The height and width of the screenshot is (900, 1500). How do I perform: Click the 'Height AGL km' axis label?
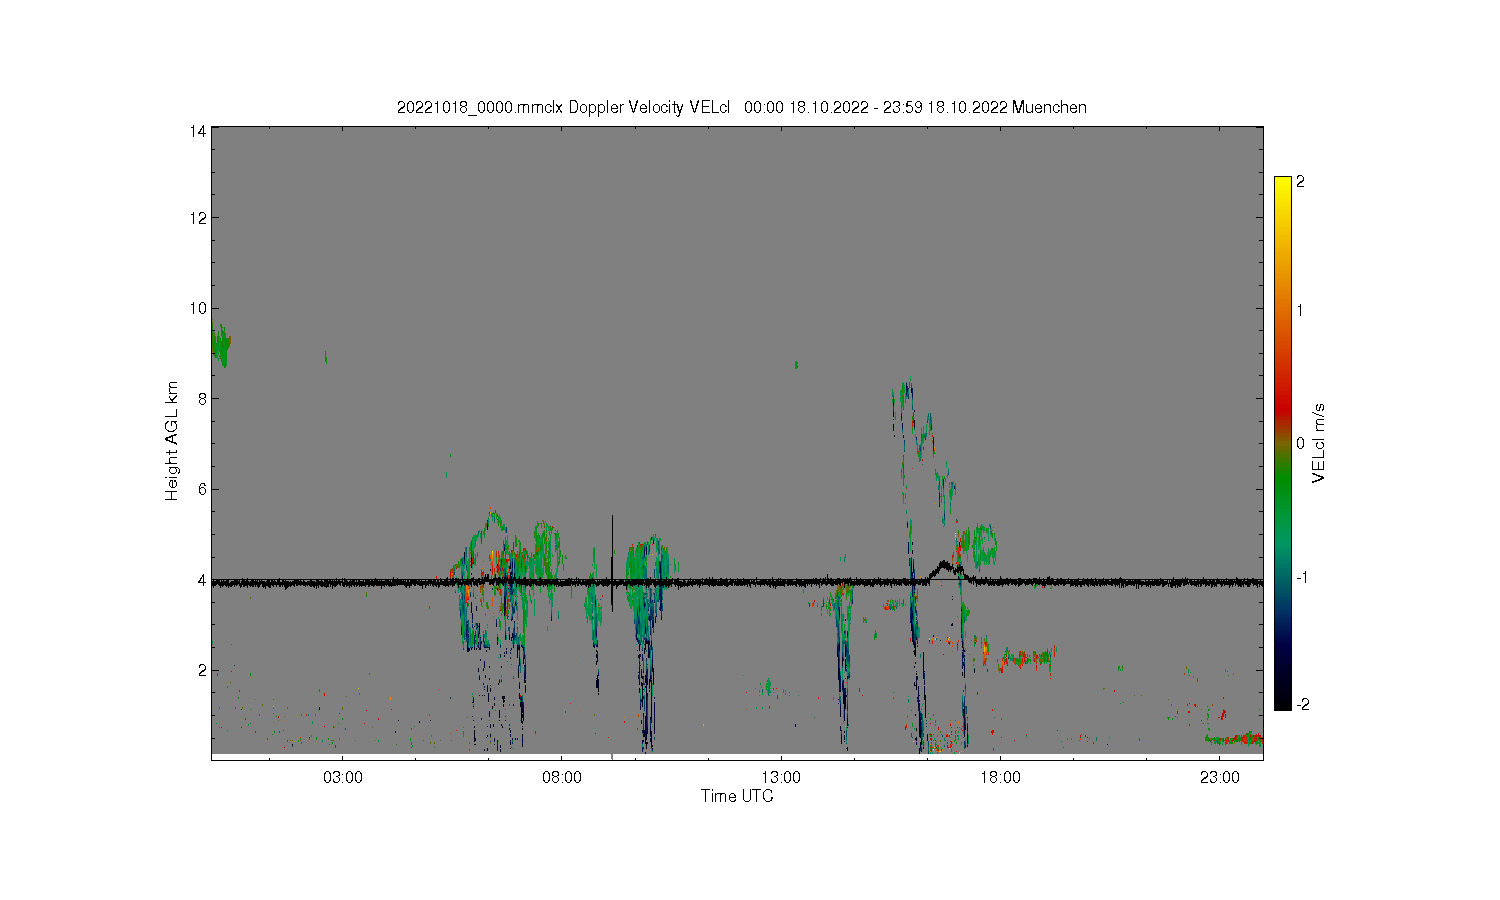coord(172,441)
